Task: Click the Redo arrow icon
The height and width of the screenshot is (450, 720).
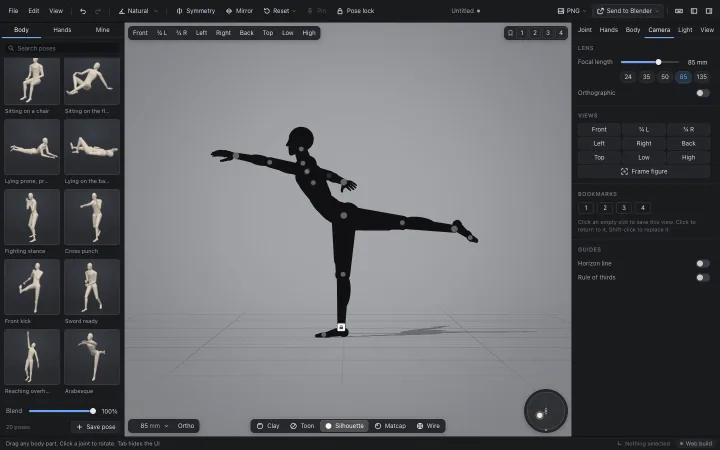Action: (98, 11)
